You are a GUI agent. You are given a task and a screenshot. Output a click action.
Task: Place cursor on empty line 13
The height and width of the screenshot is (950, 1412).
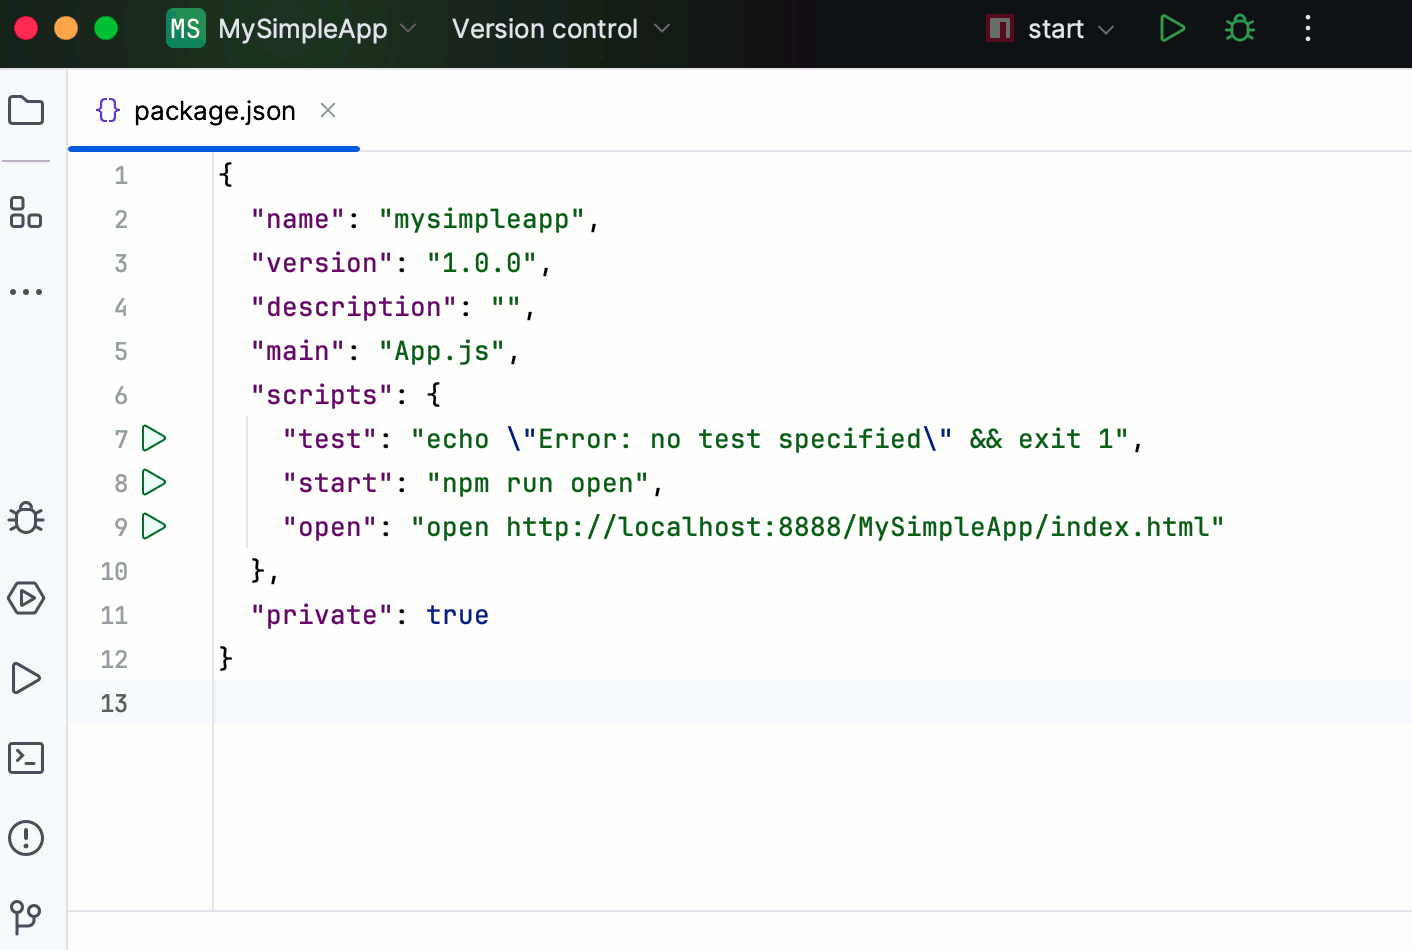point(700,702)
